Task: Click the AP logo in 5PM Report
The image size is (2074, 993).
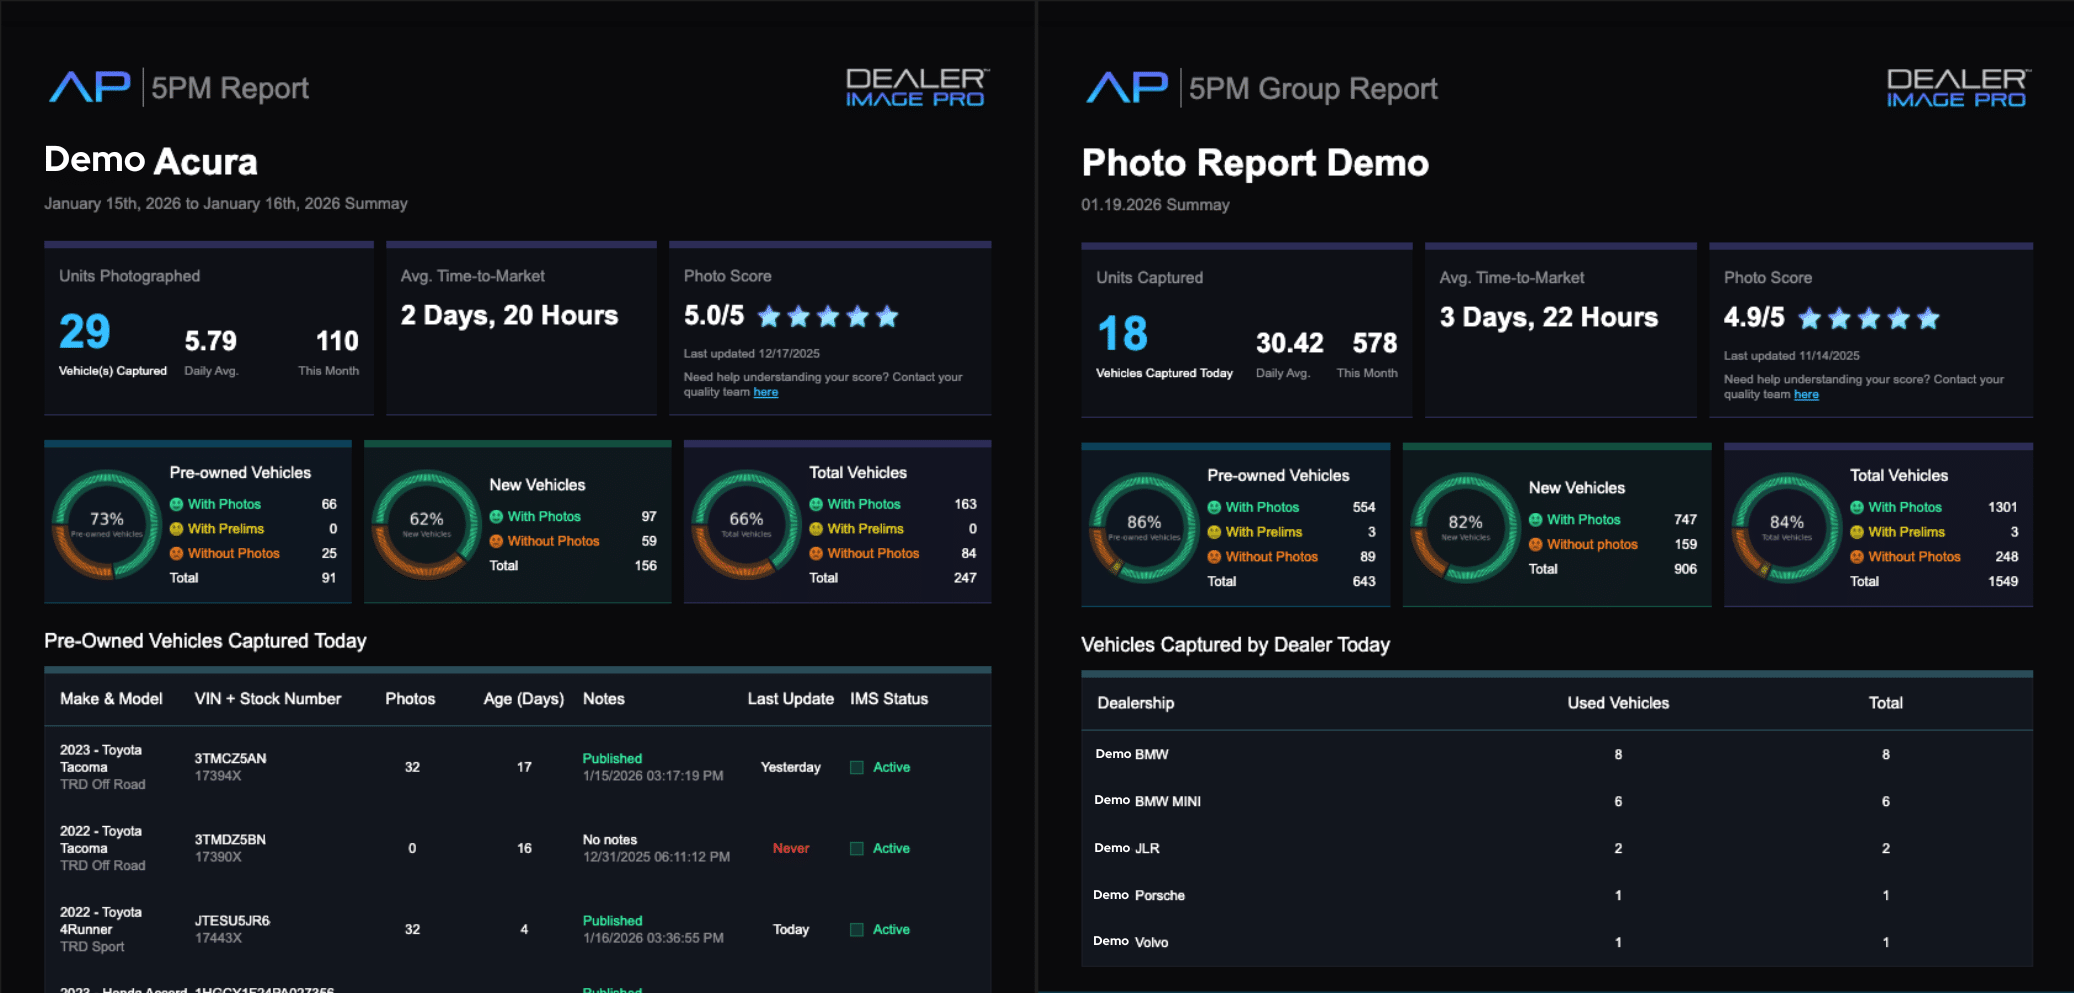Action: tap(90, 88)
